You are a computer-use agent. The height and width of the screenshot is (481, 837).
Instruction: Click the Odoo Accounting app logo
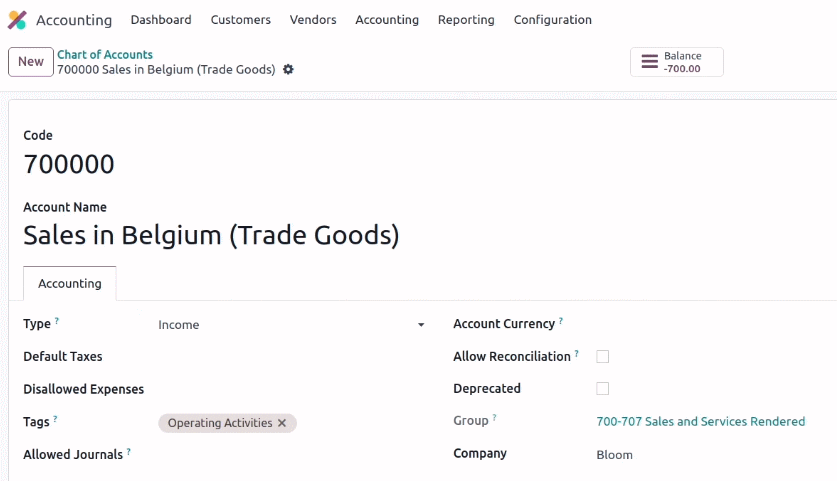pyautogui.click(x=17, y=20)
